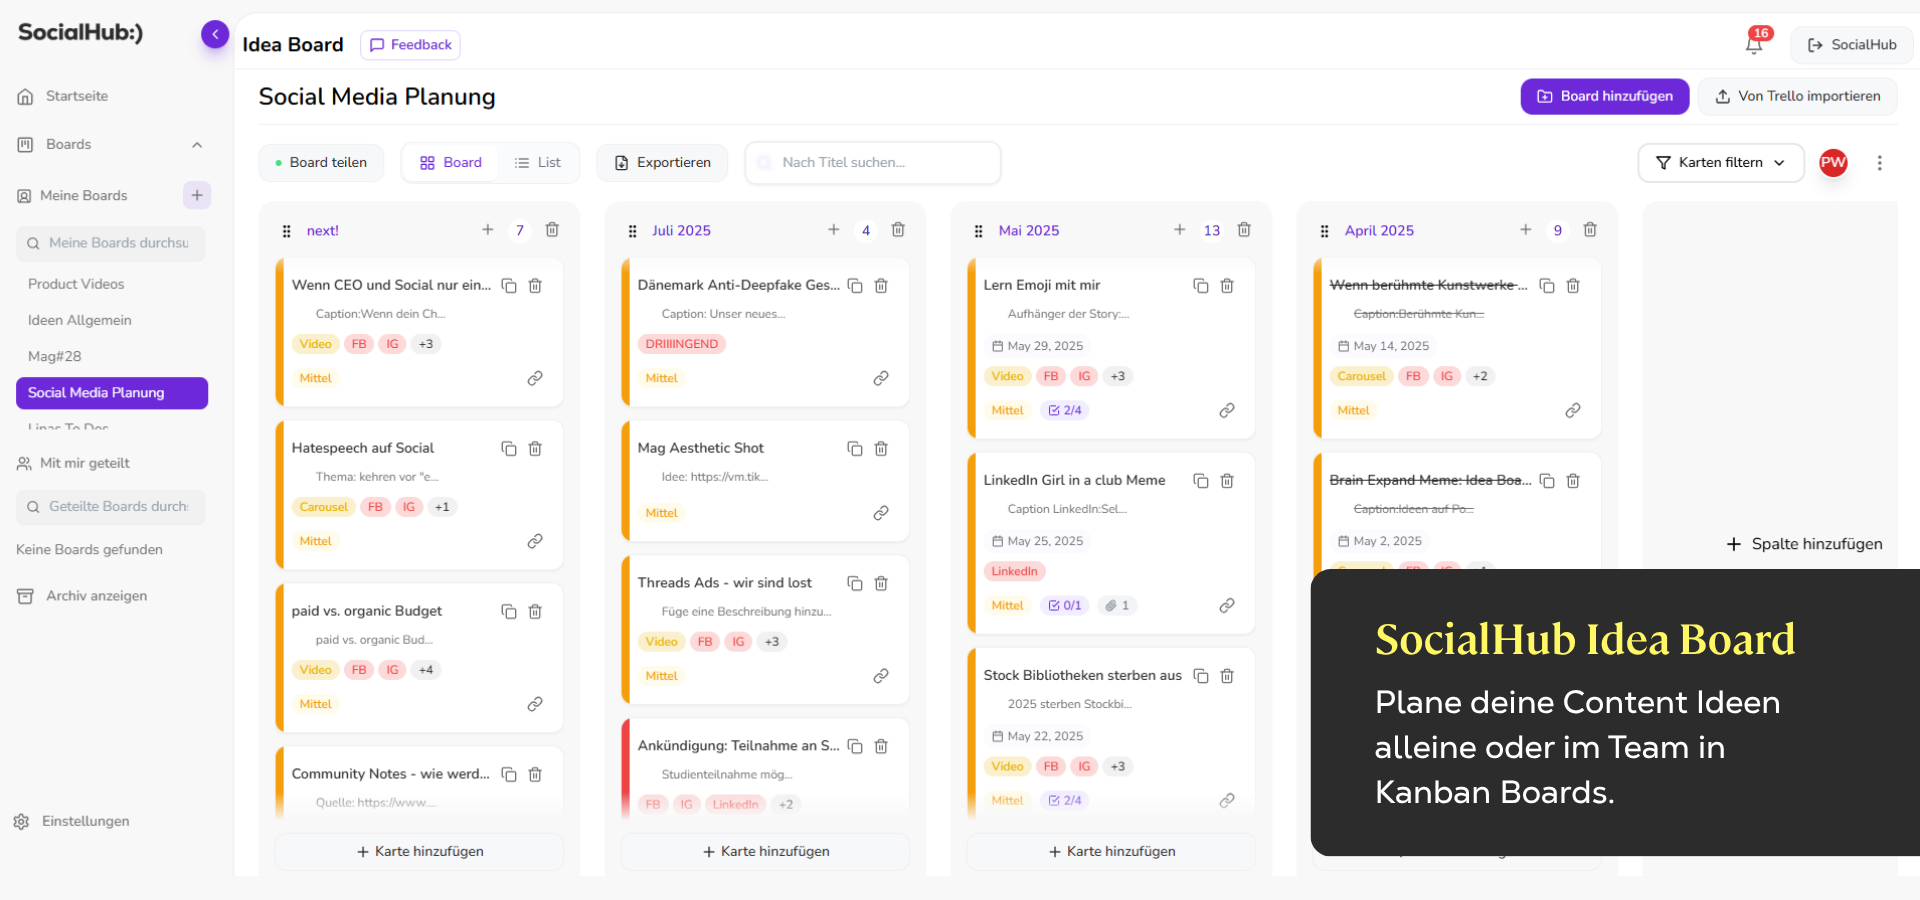Switch to Board view

coord(451,163)
